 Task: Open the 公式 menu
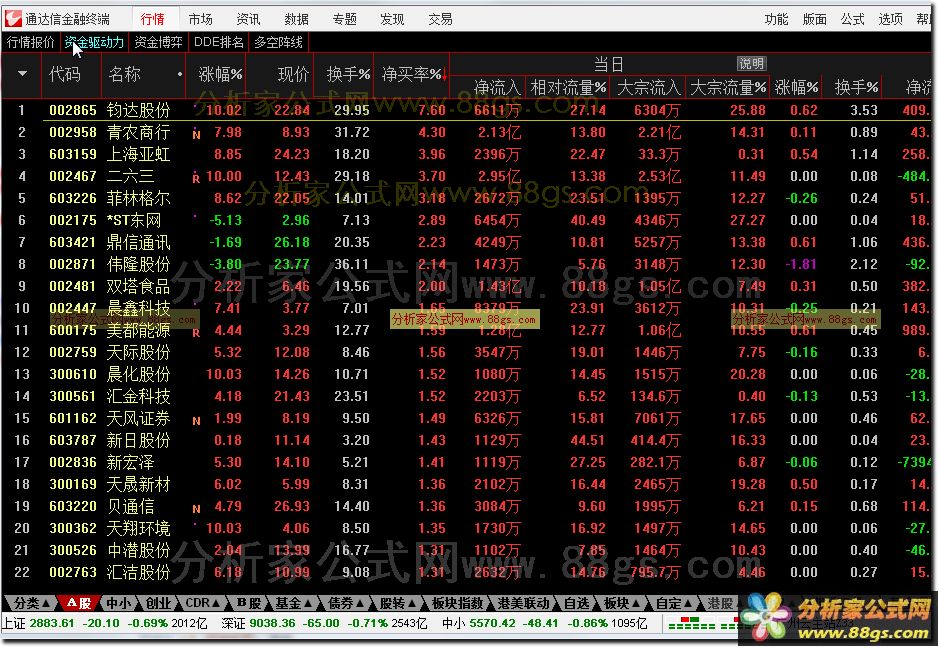(852, 19)
